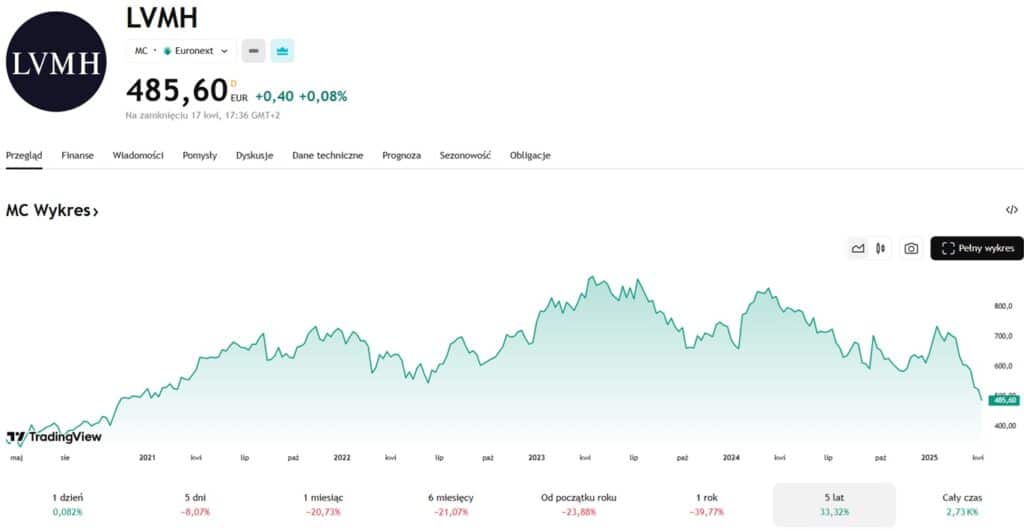Switch chart to candlestick style

881,248
